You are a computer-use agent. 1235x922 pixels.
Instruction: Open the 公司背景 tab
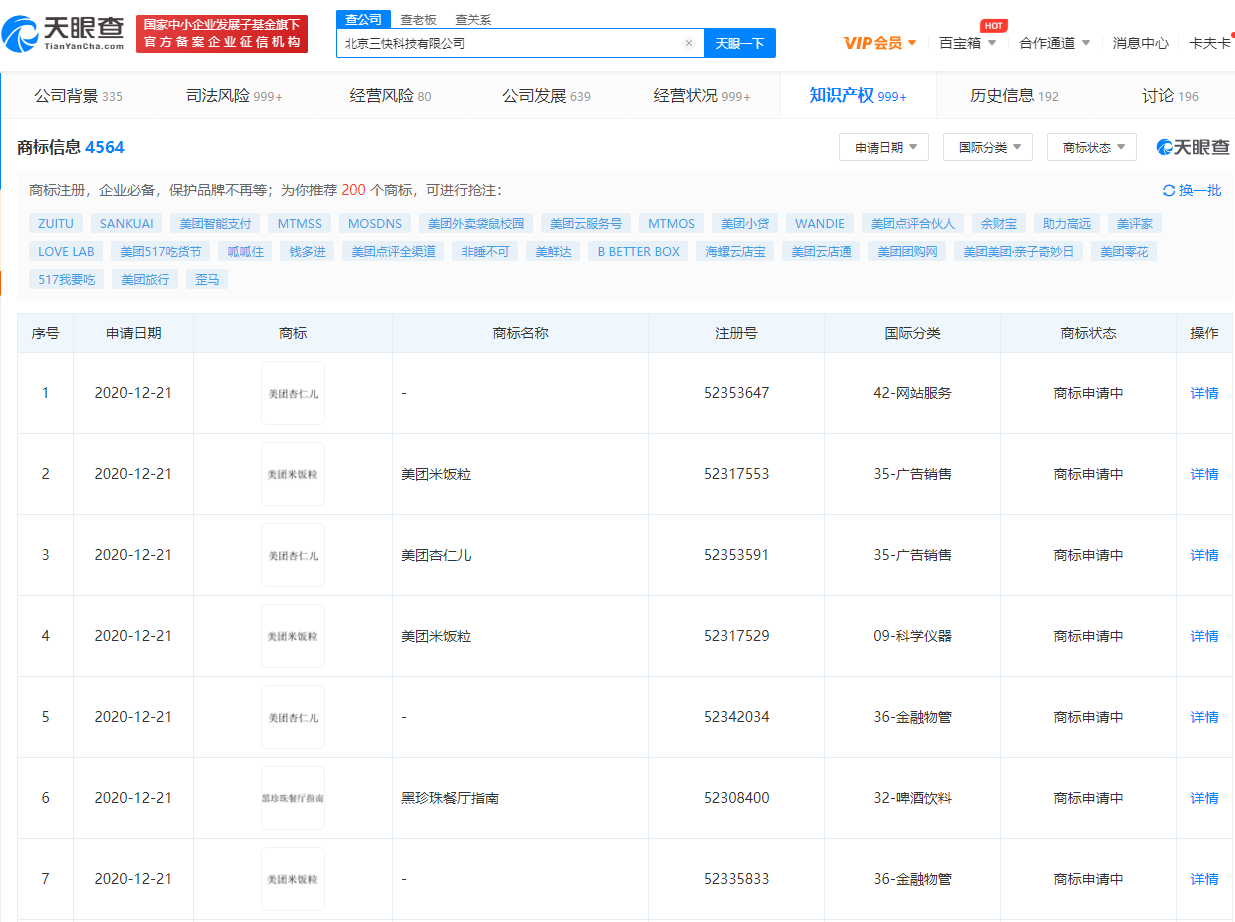point(78,96)
